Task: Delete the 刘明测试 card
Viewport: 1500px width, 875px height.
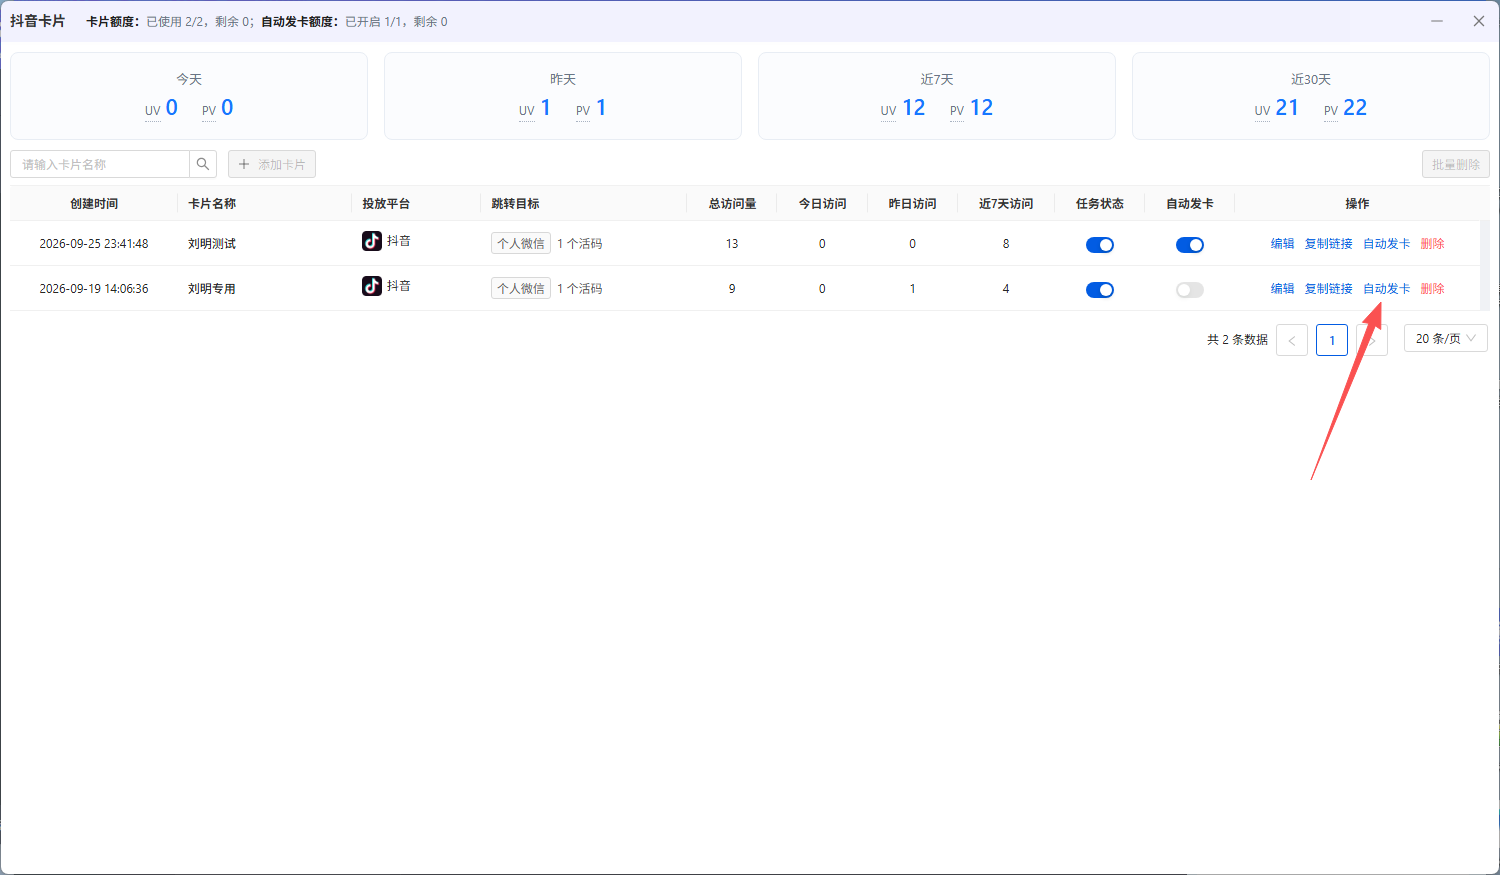Action: (x=1433, y=244)
